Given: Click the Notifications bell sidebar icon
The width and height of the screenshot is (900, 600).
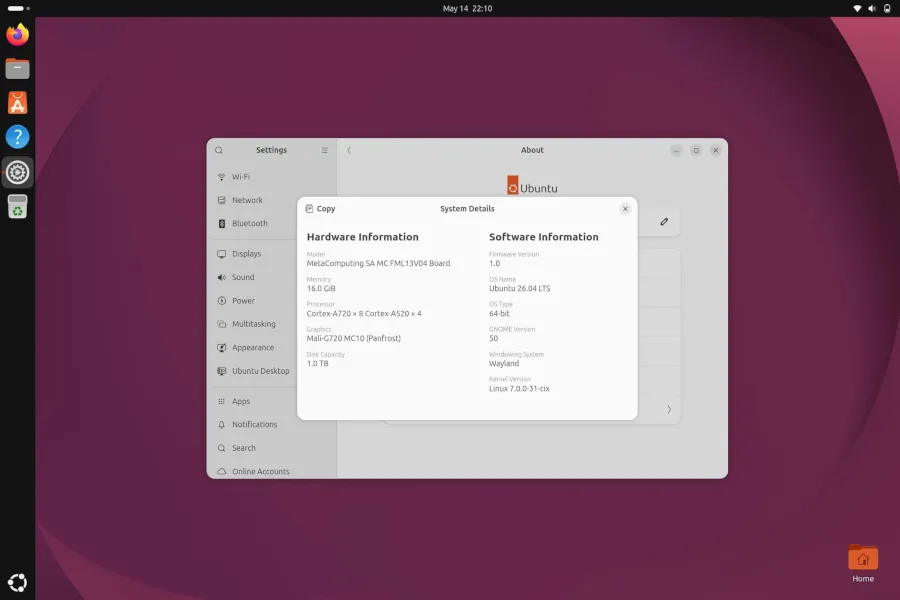Looking at the screenshot, I should [x=222, y=424].
